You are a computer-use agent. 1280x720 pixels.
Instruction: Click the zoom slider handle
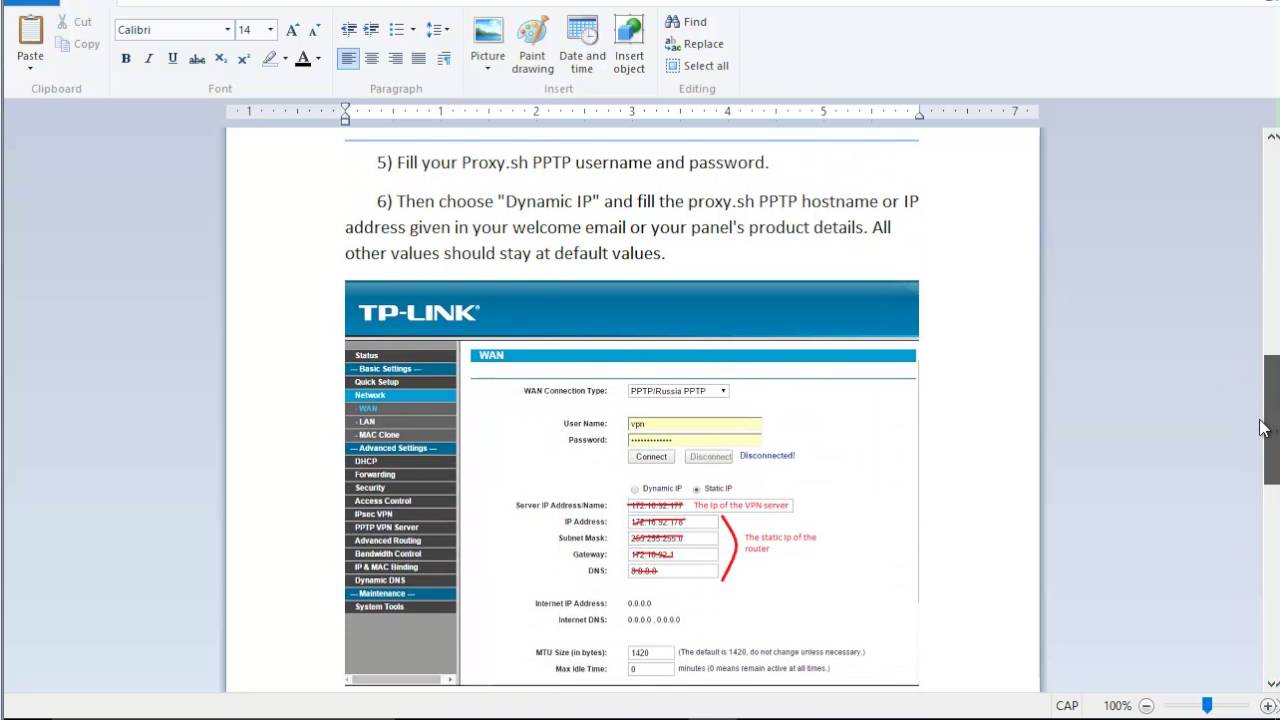coord(1207,705)
